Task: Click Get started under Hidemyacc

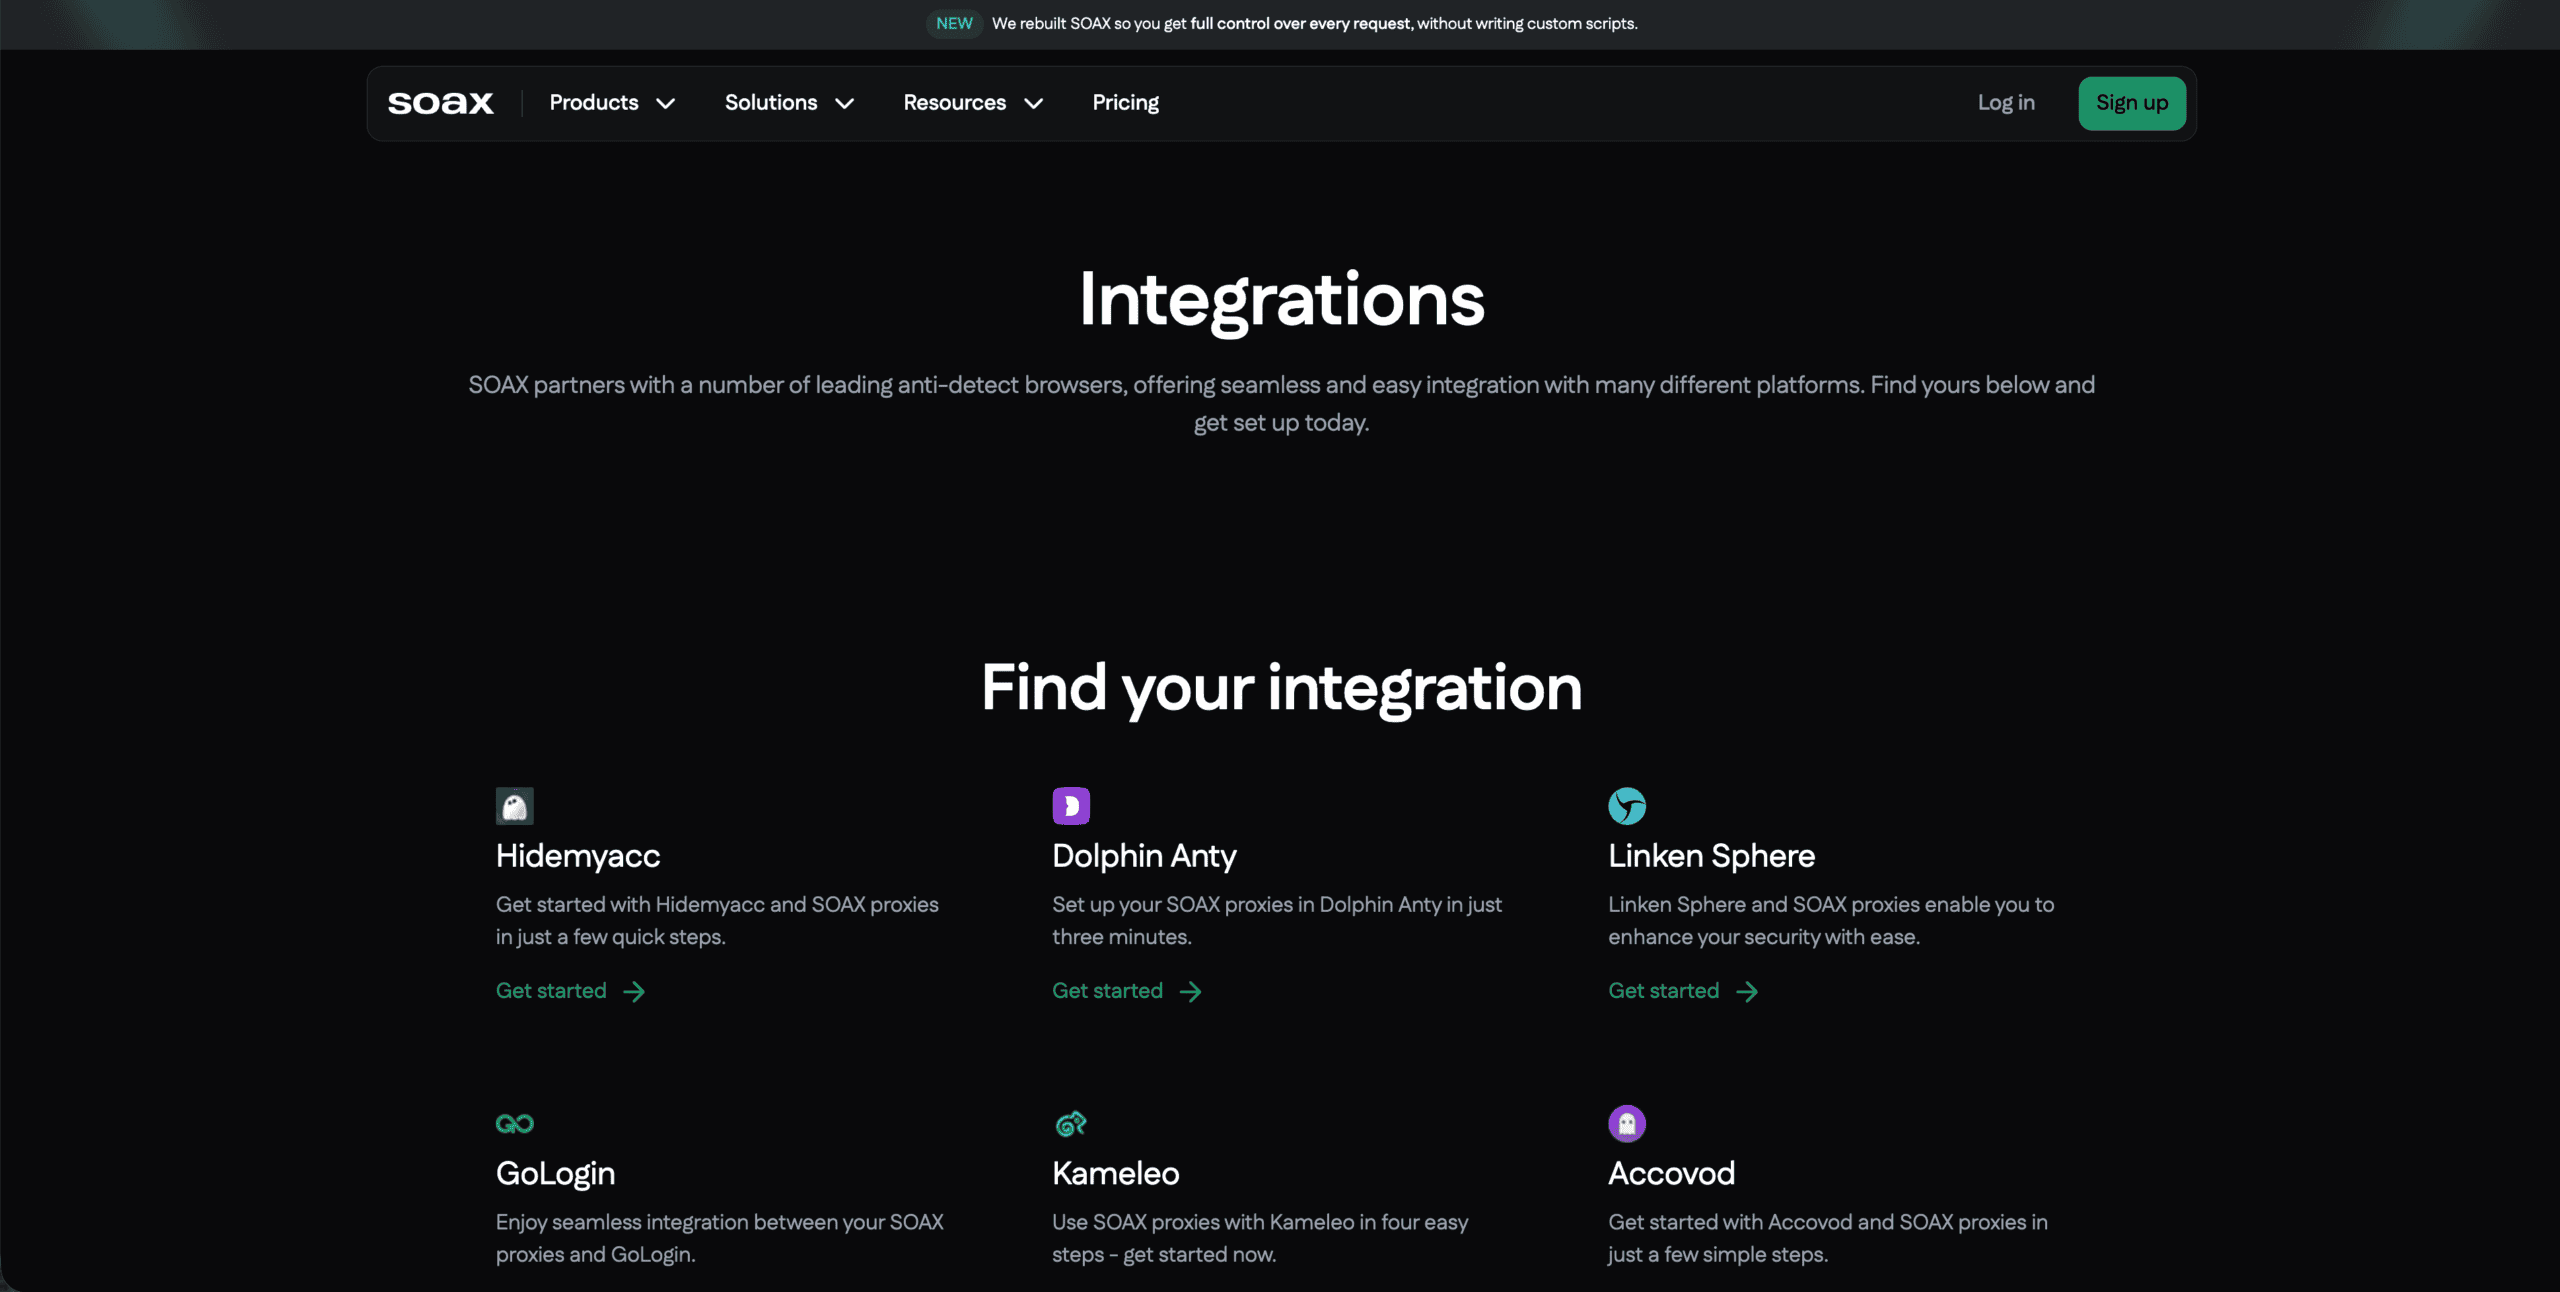Action: [x=551, y=991]
